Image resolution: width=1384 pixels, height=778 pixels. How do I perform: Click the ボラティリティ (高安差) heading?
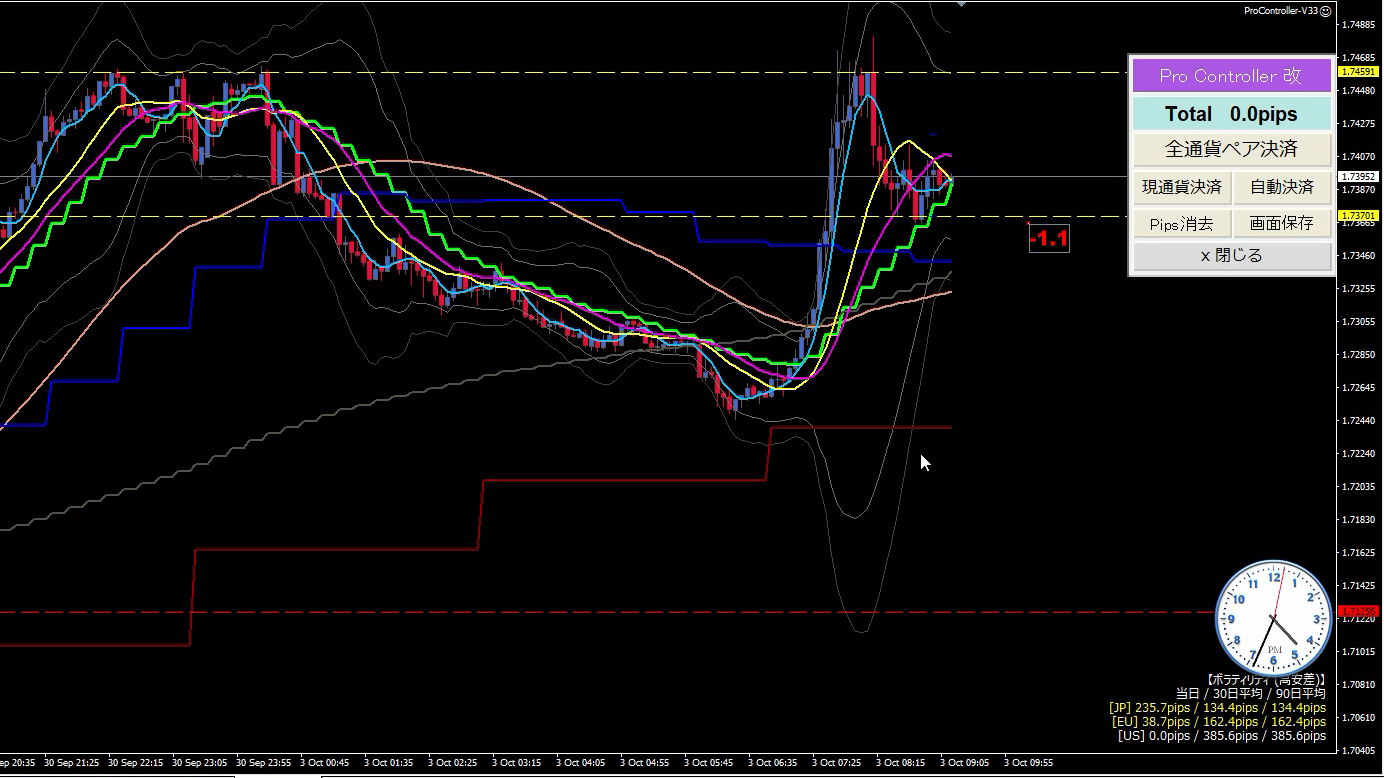tap(1266, 679)
